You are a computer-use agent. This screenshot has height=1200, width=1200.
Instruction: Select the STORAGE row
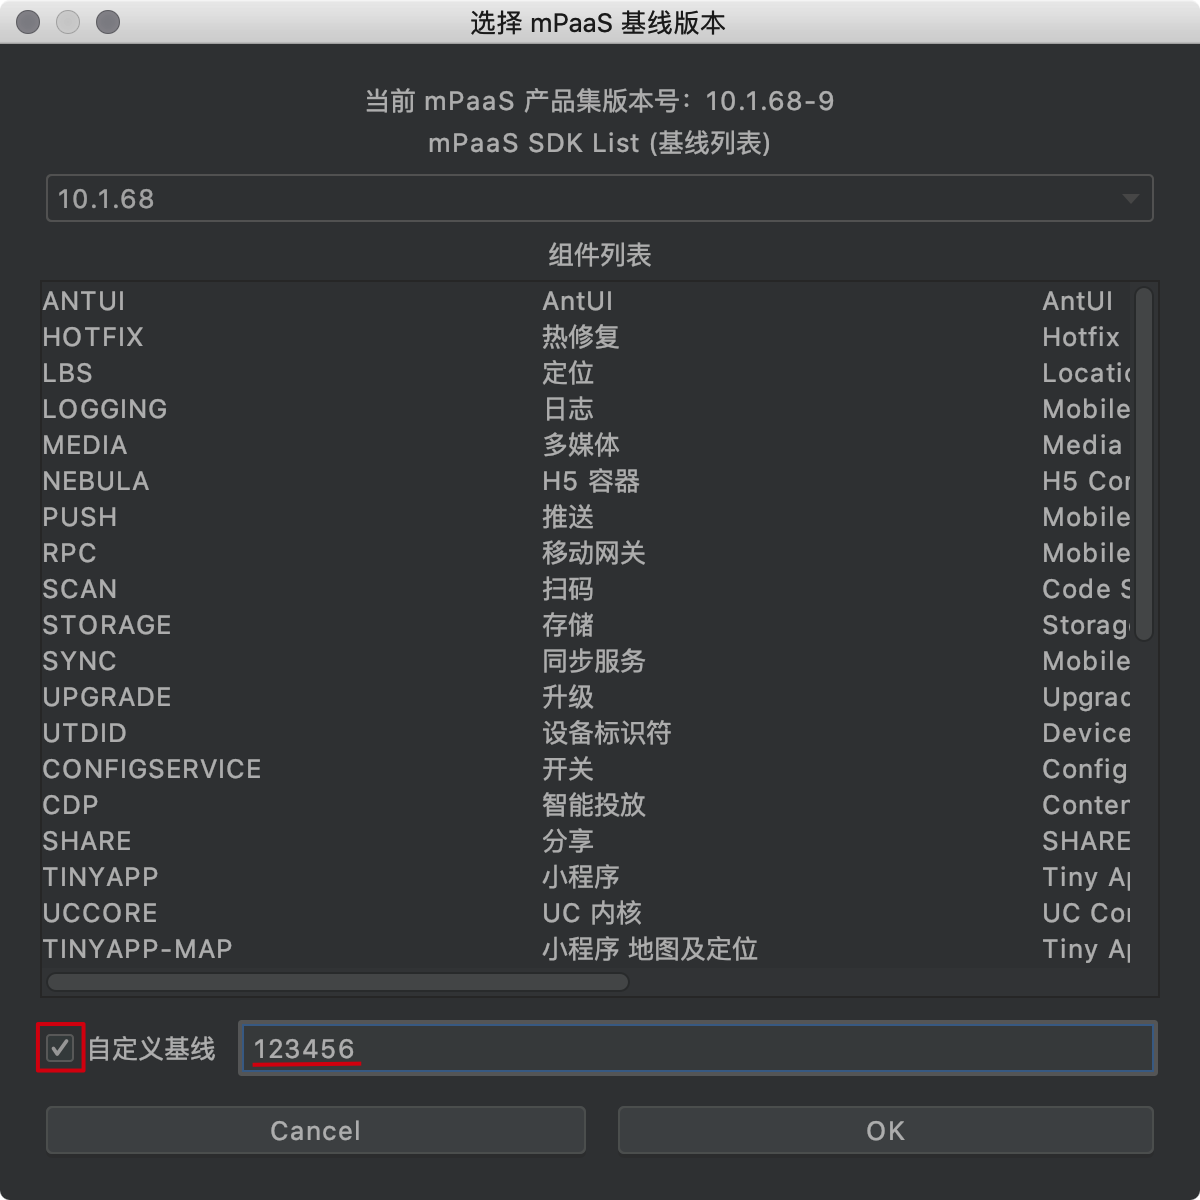(x=586, y=625)
